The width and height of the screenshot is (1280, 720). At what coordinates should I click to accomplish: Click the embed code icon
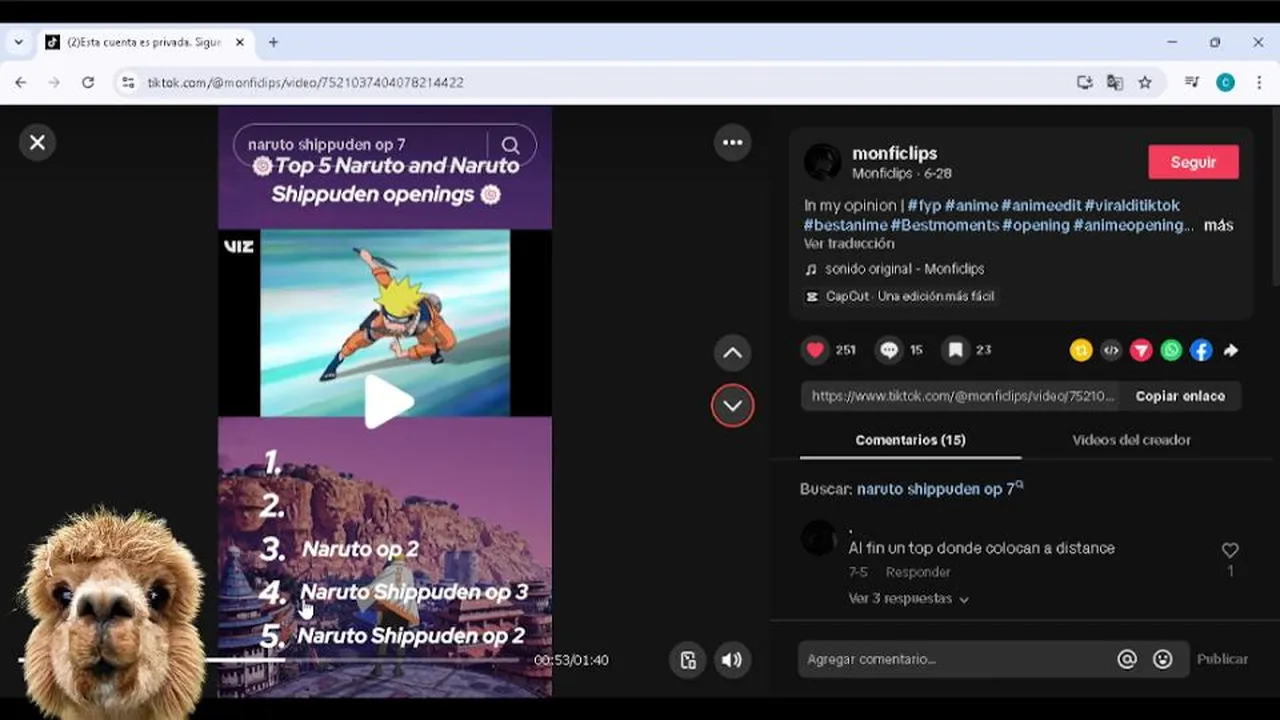pyautogui.click(x=1111, y=350)
